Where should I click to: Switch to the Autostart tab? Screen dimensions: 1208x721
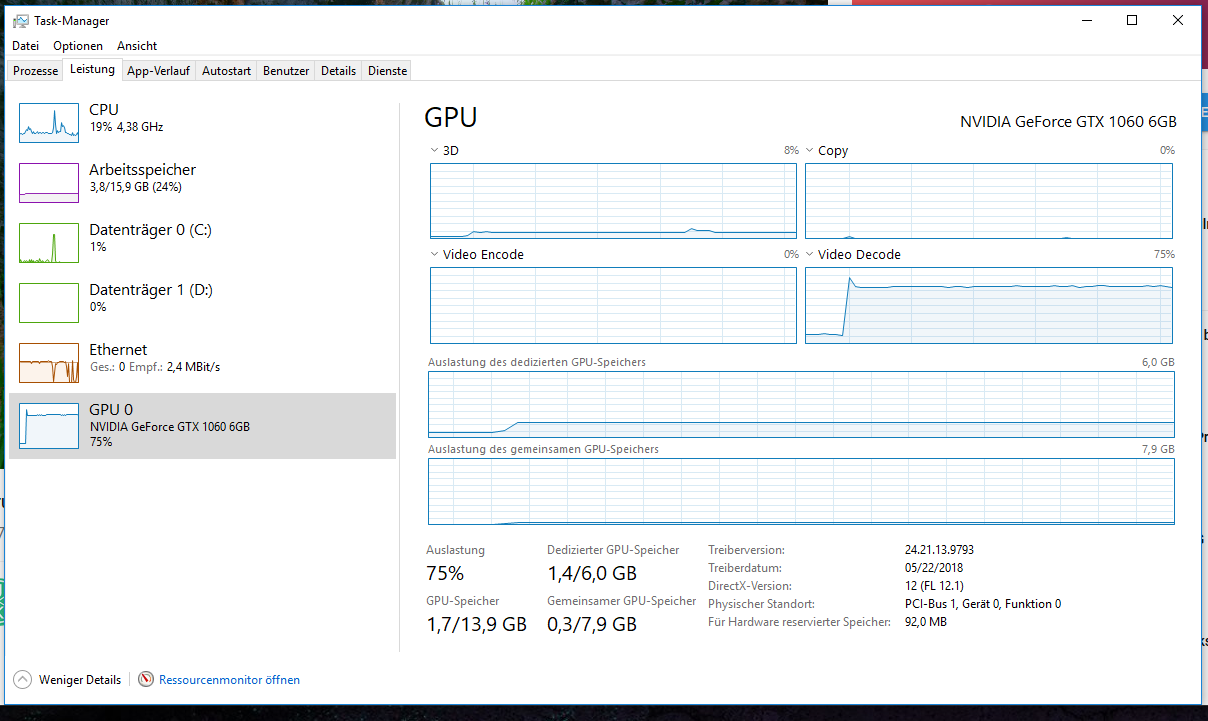click(x=226, y=71)
